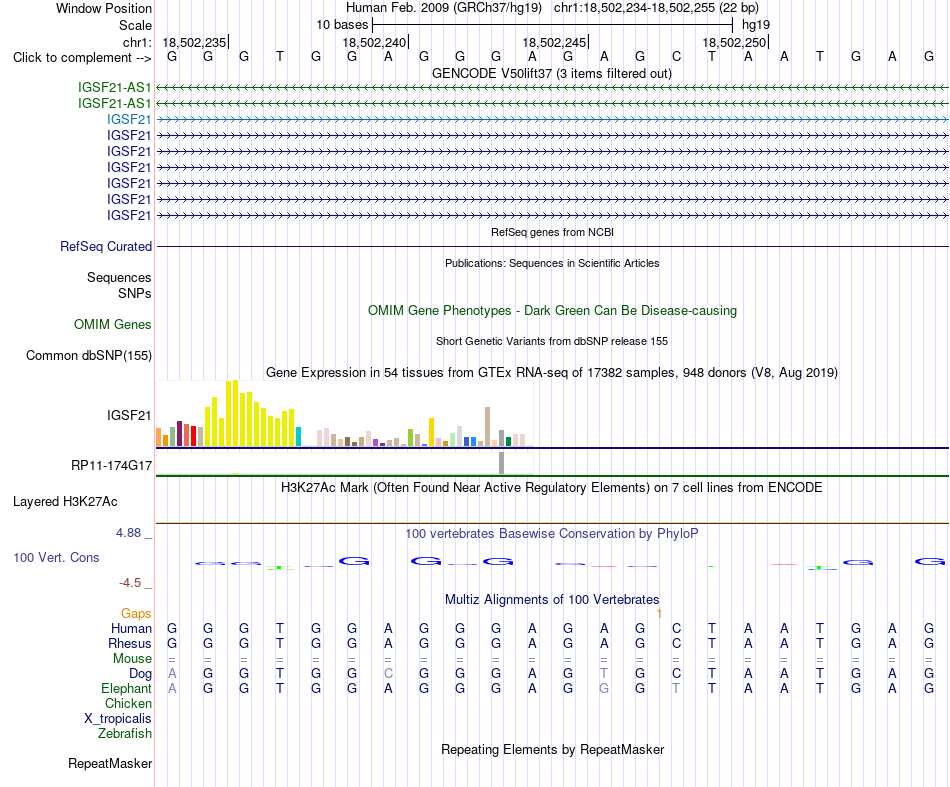The height and width of the screenshot is (787, 950).
Task: Click the RP11-174G17 track label
Action: coord(111,465)
